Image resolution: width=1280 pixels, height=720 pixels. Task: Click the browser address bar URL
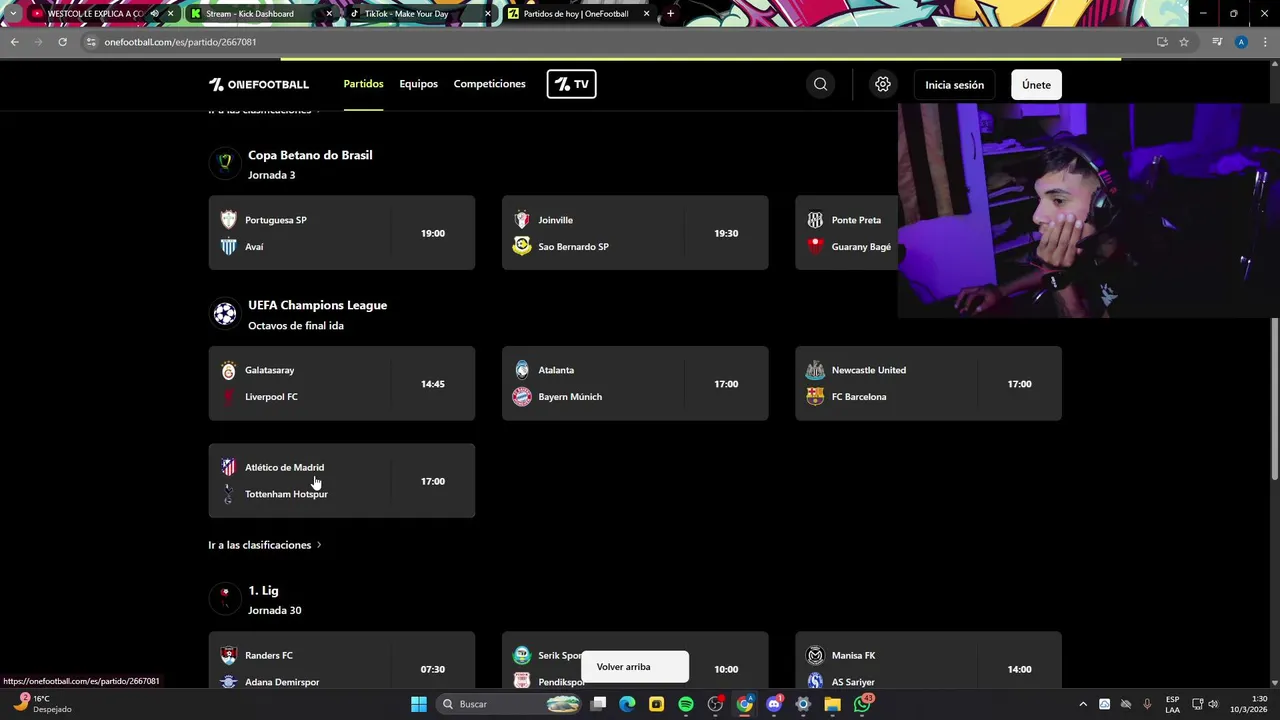coord(180,42)
